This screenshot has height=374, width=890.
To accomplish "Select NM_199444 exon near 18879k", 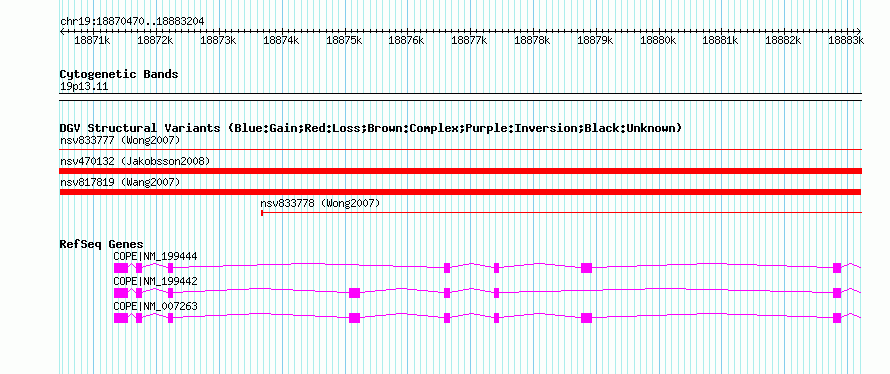I will point(587,268).
